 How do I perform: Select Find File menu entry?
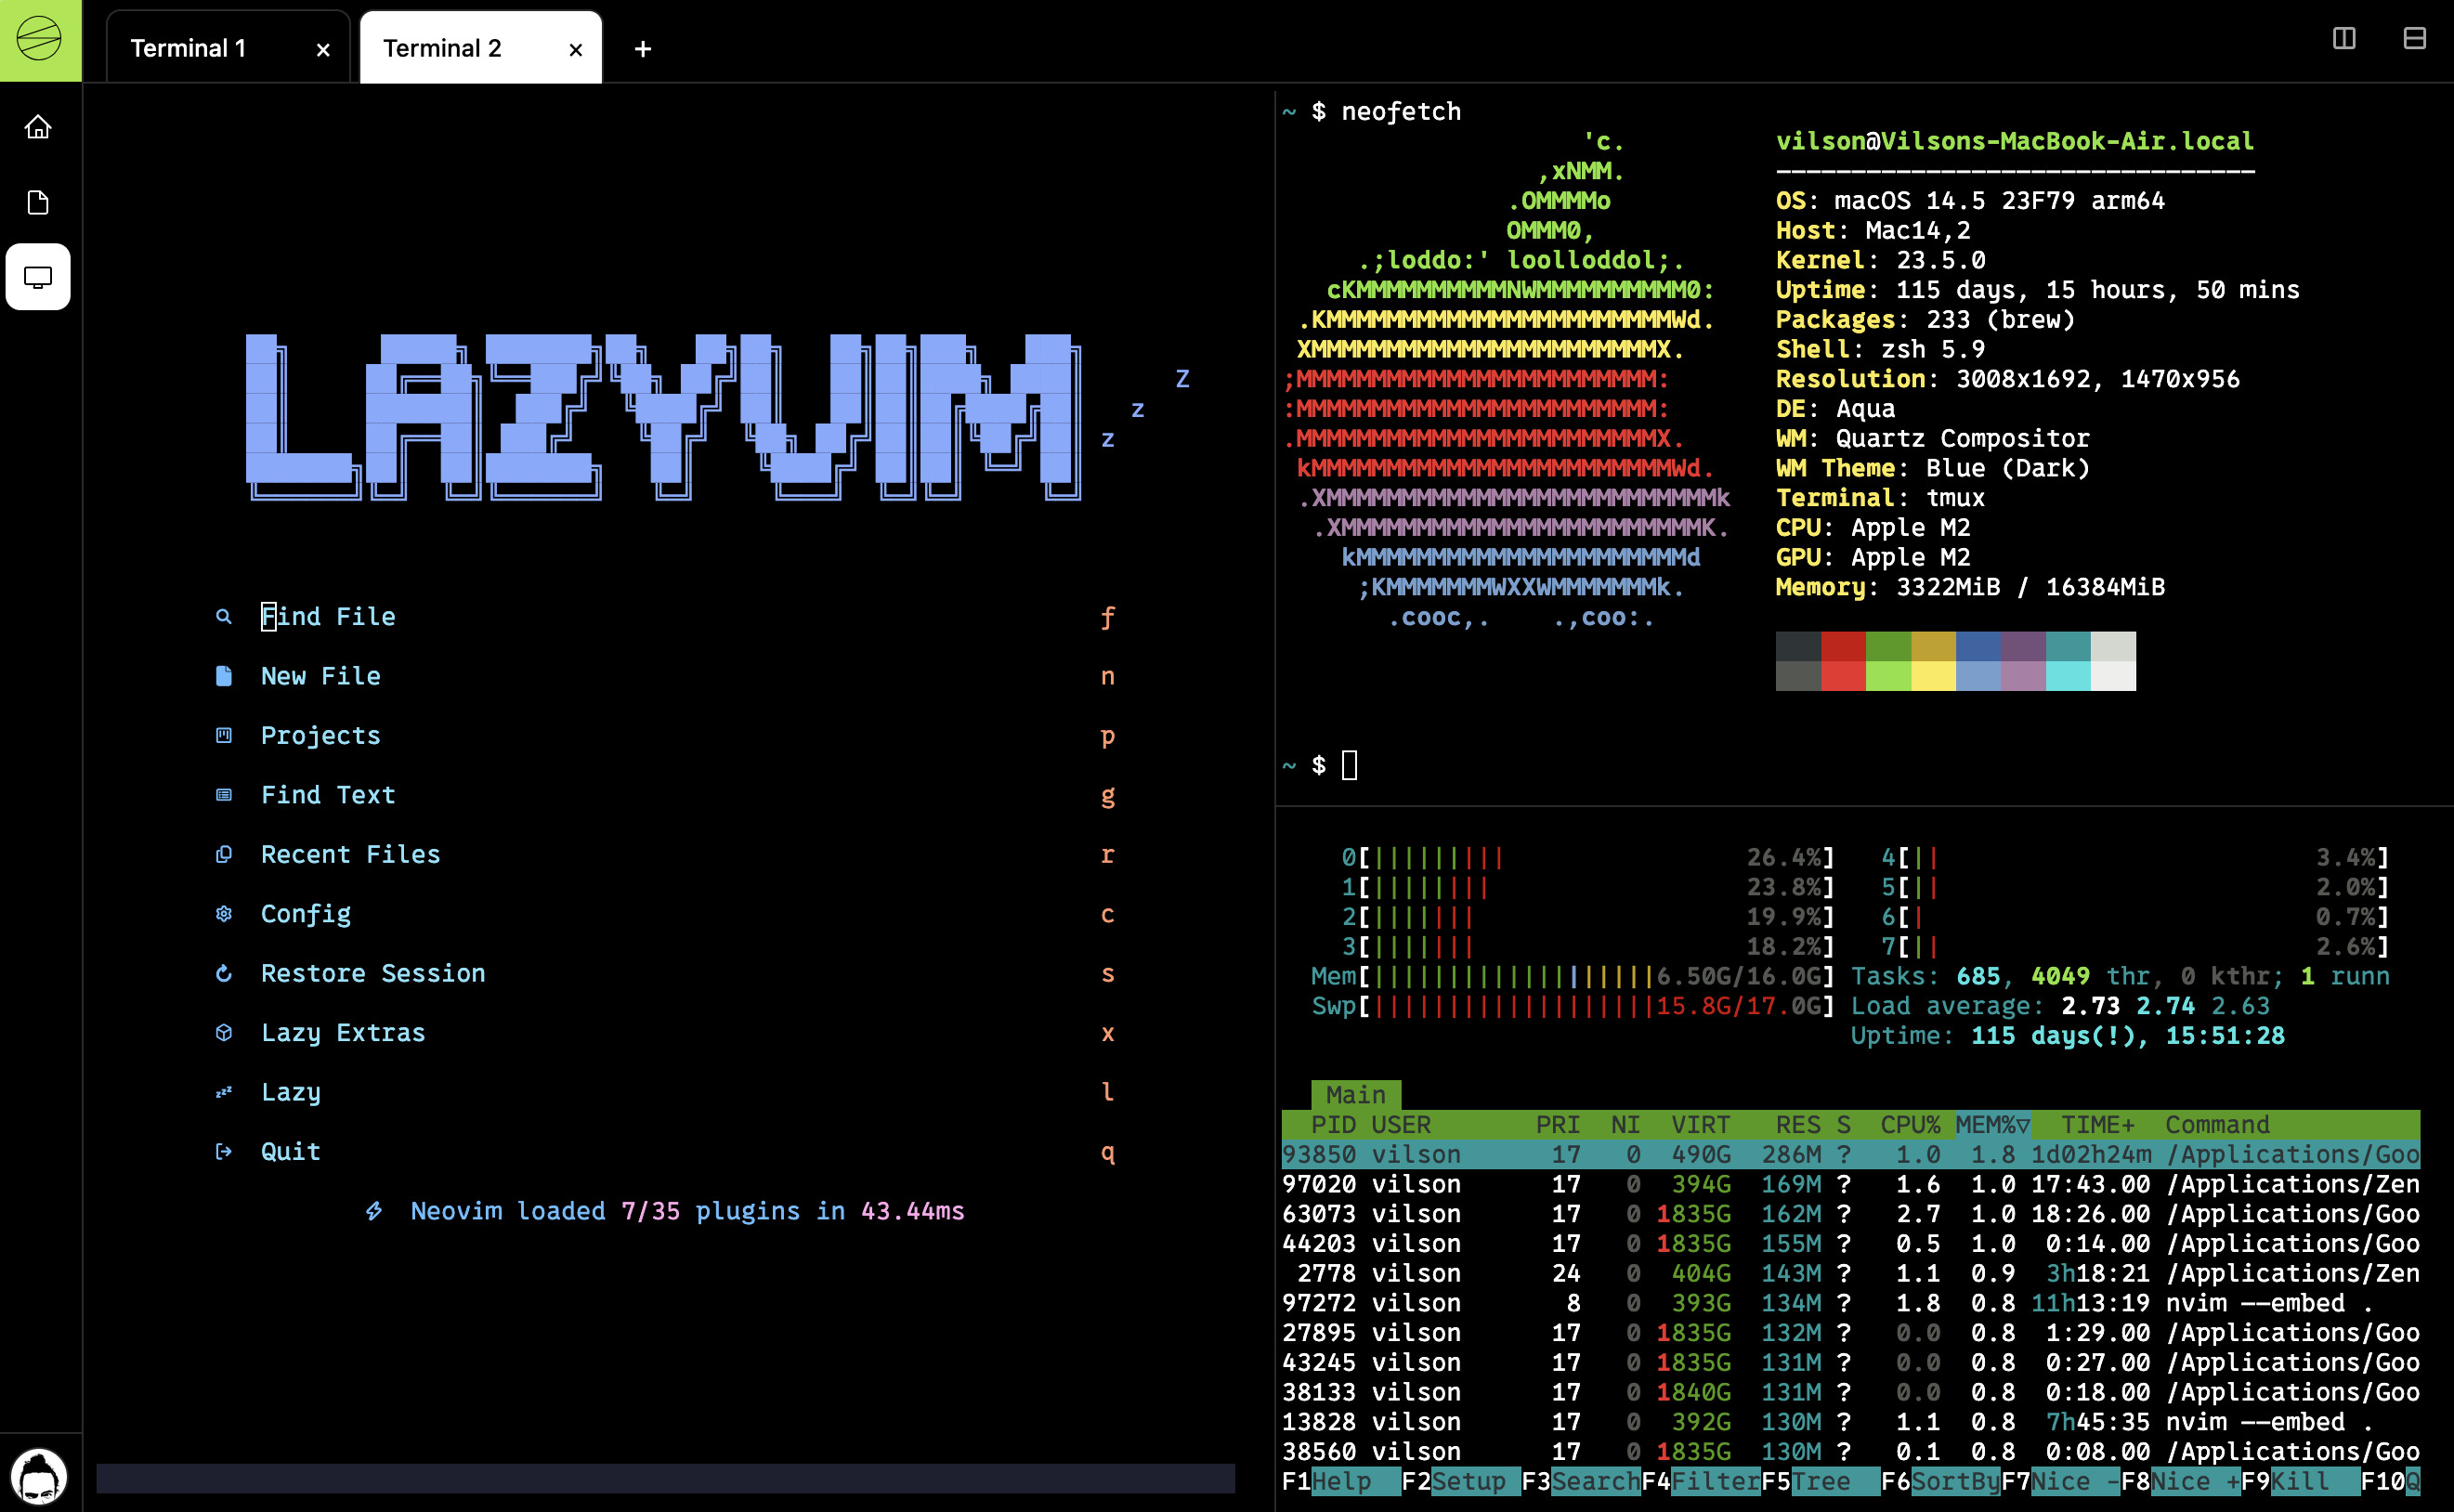(328, 617)
